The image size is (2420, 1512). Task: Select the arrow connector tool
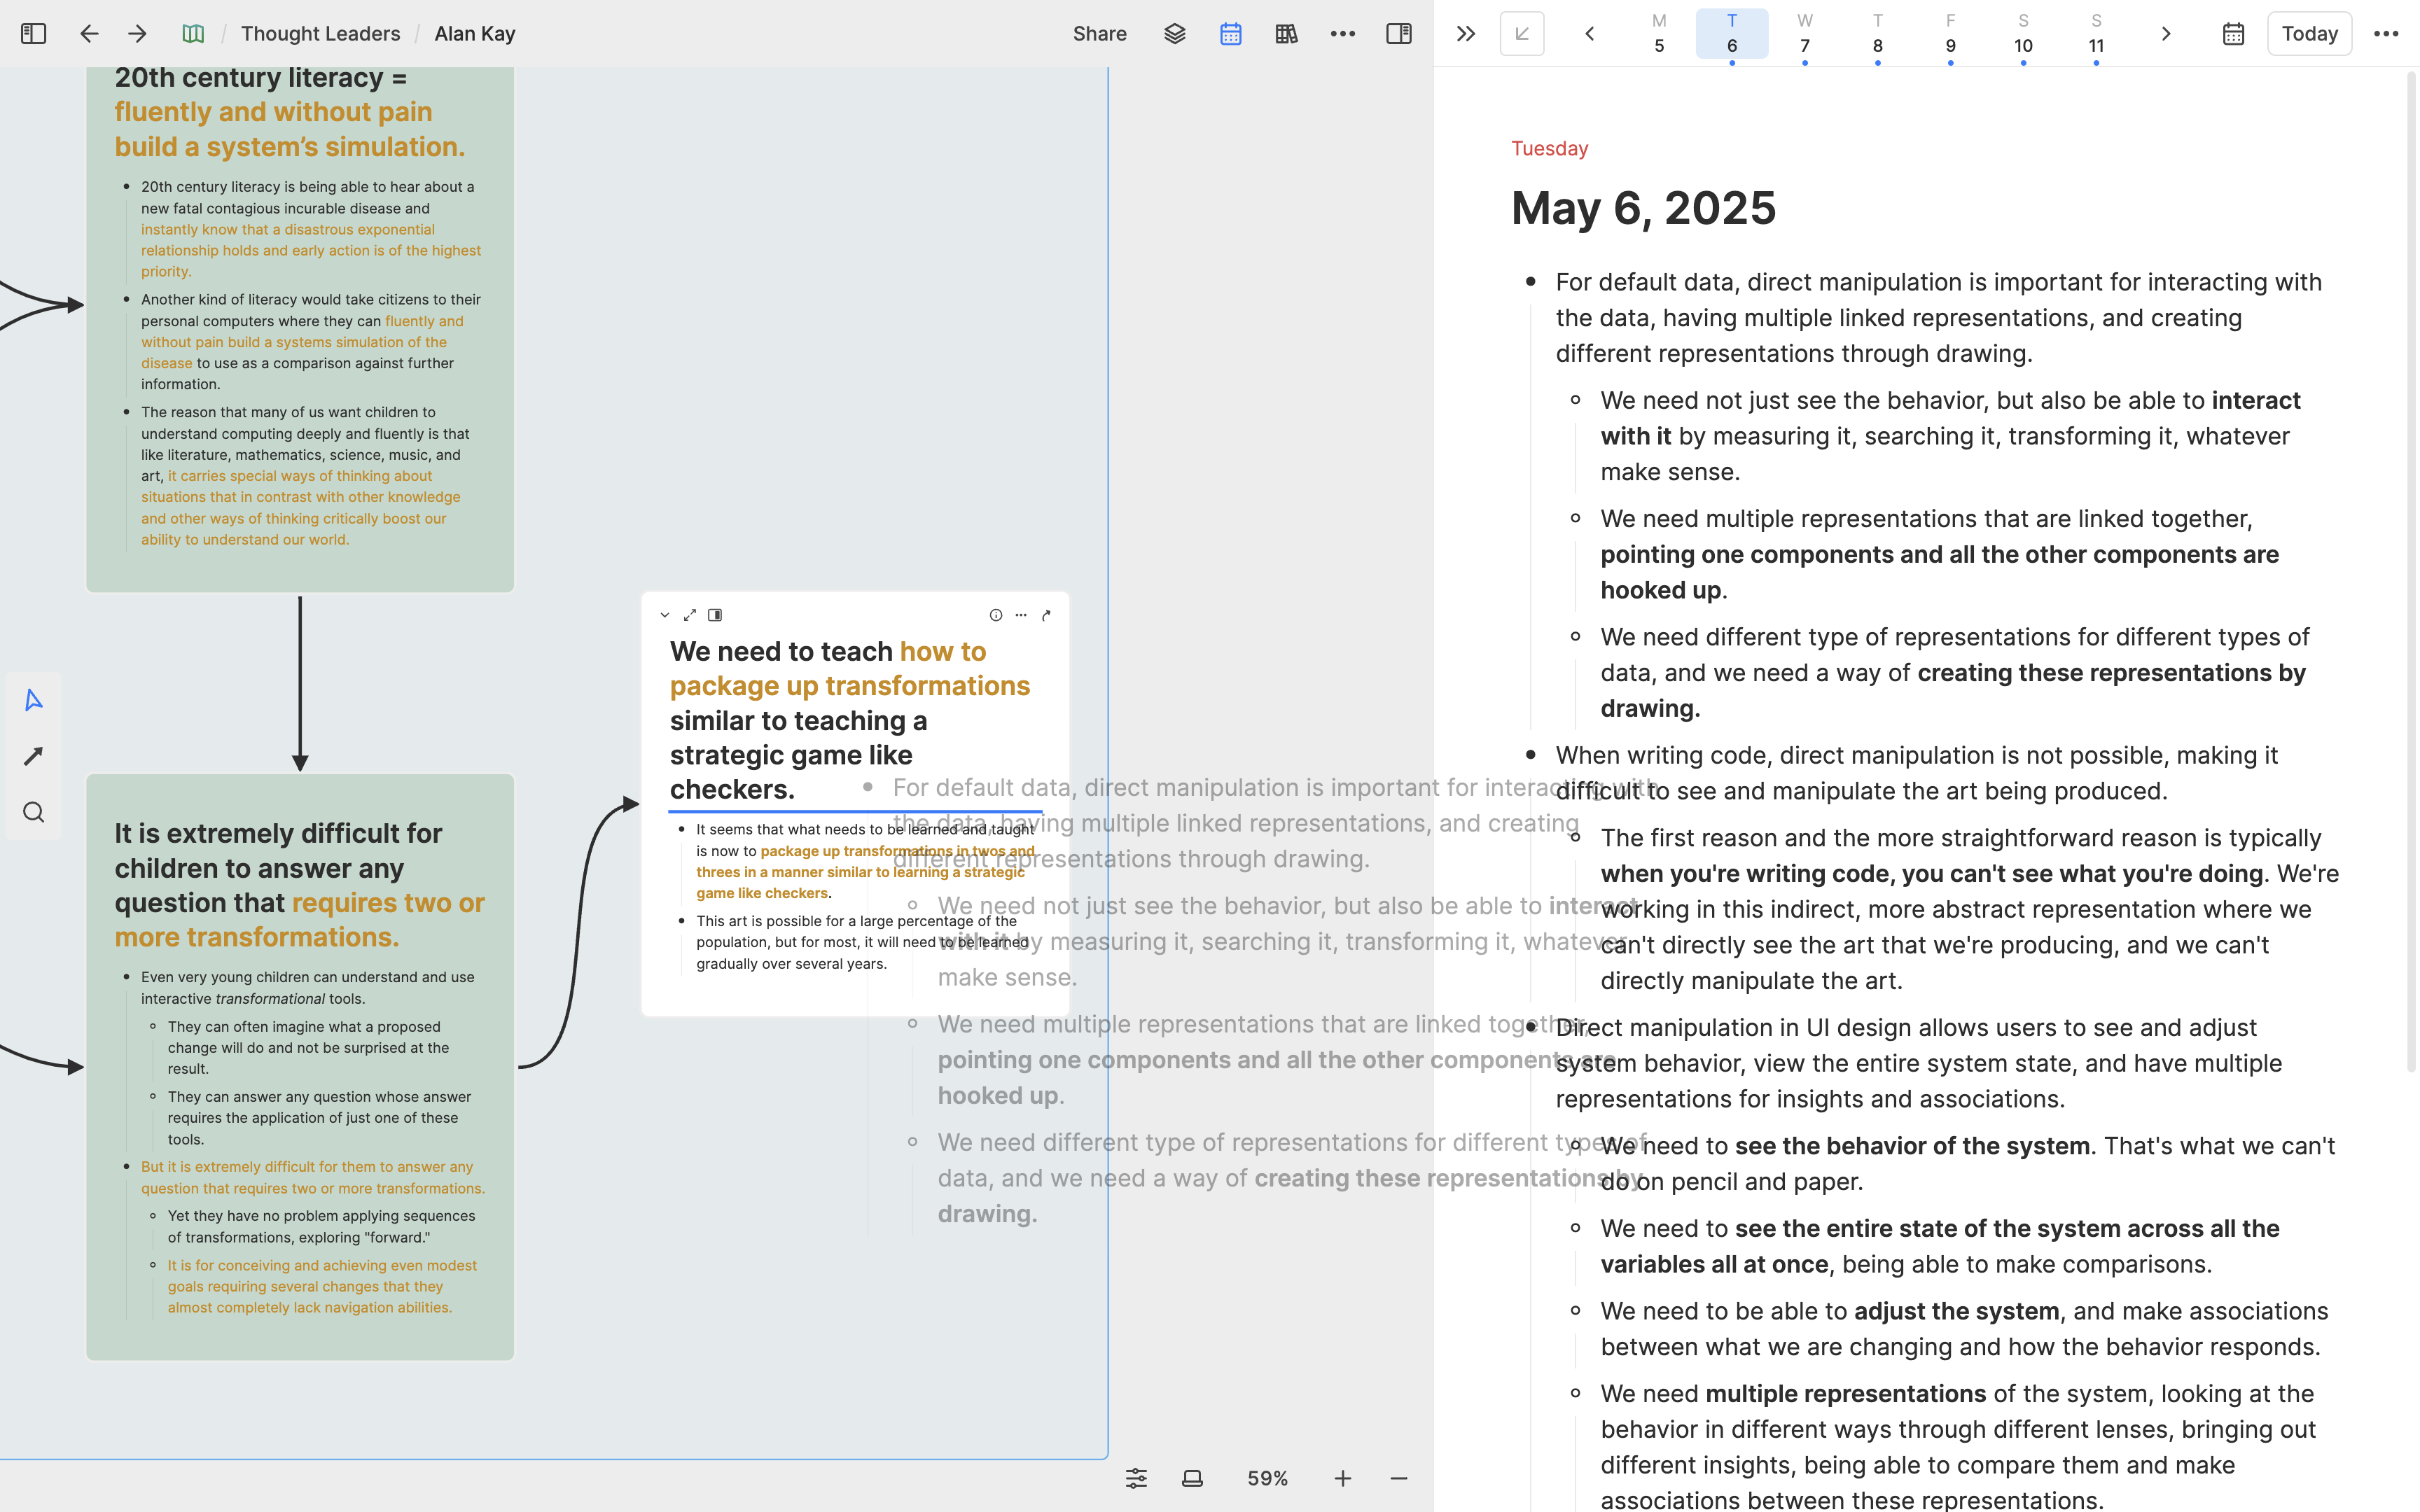[x=33, y=756]
